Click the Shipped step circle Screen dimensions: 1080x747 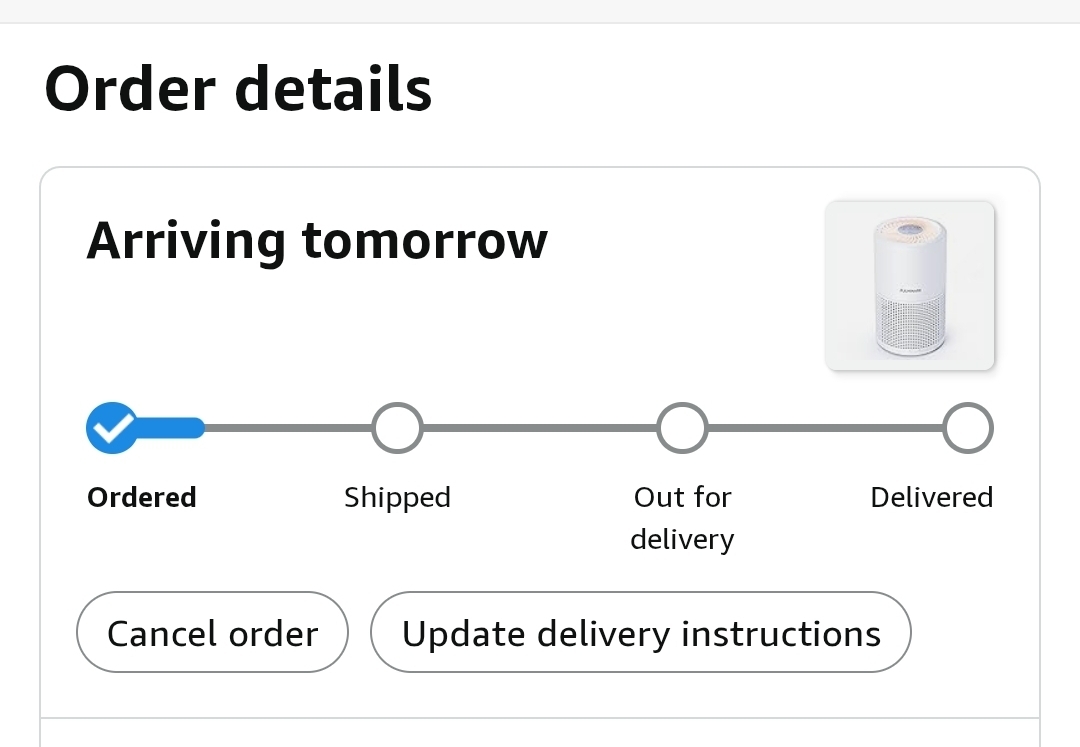tap(397, 428)
